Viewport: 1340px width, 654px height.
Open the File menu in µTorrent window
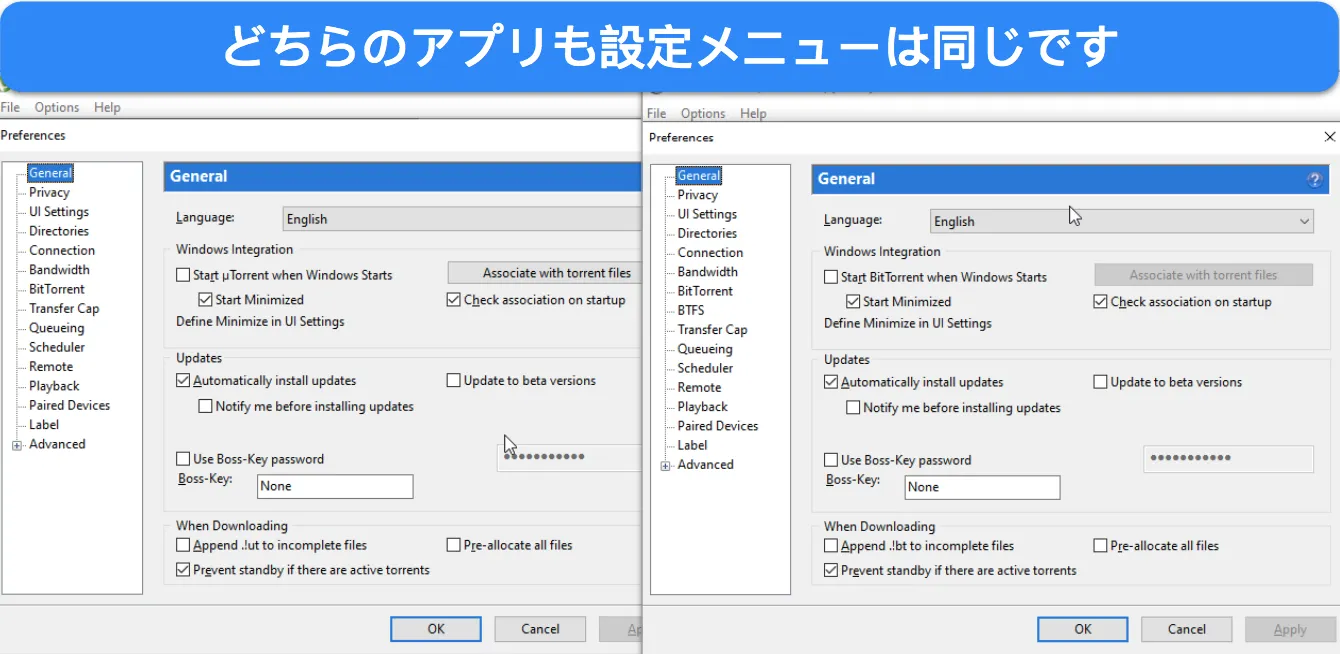(10, 107)
